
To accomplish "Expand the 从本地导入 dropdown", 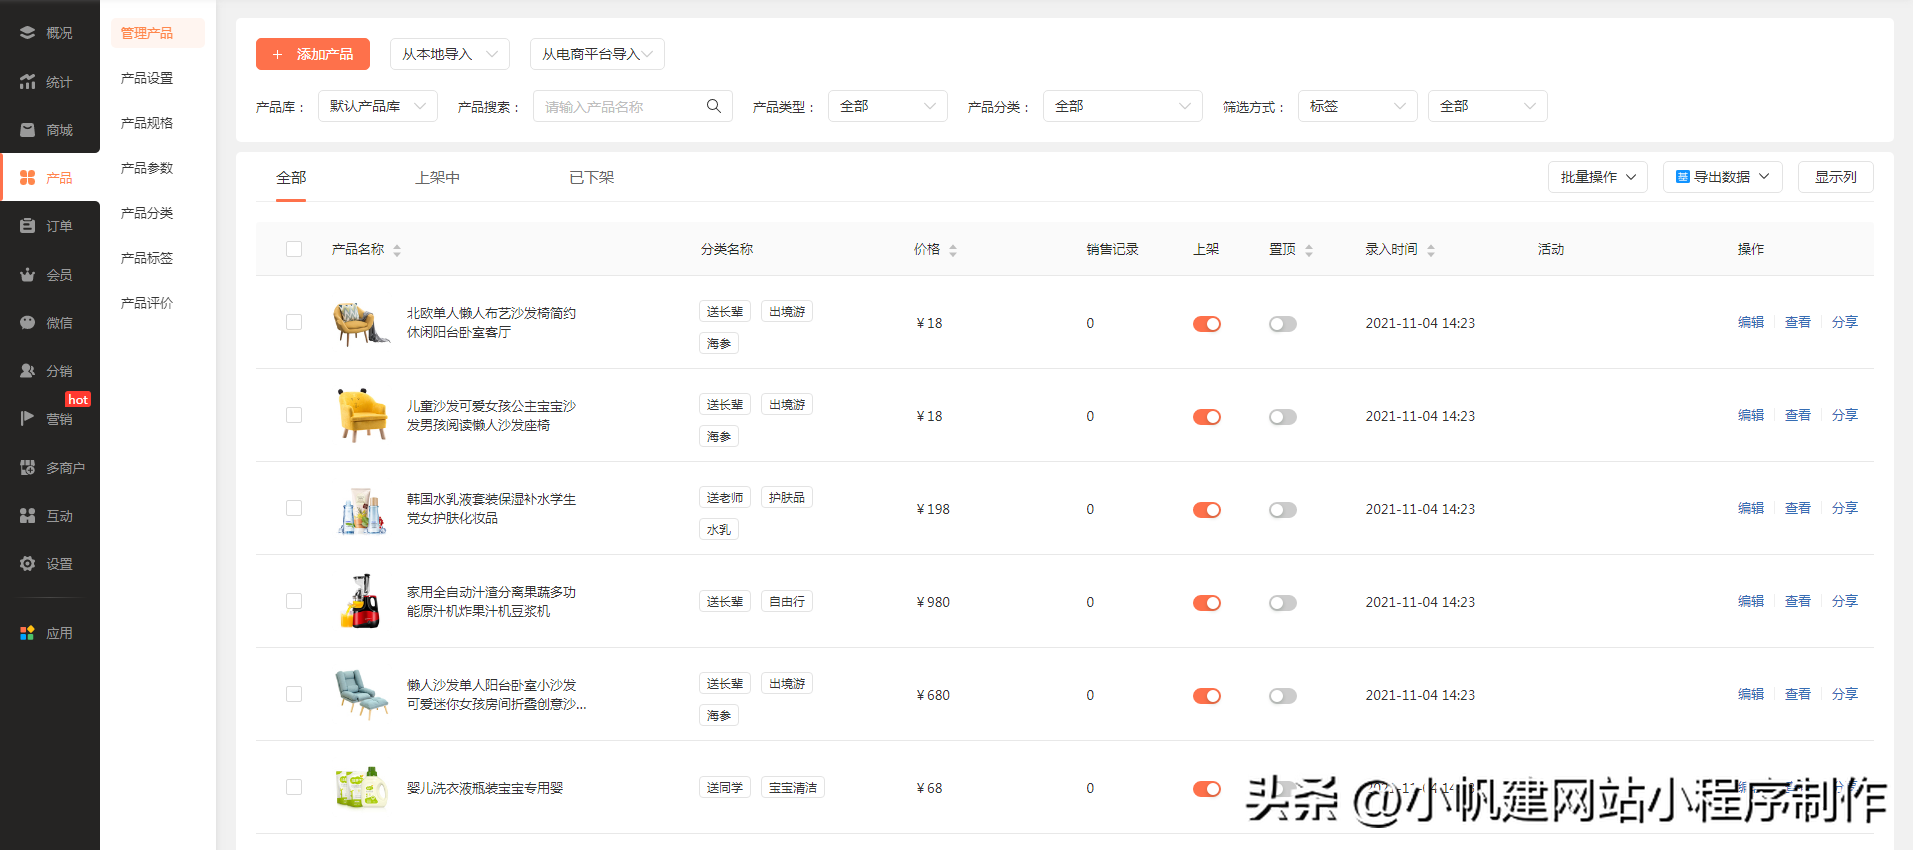I will click(449, 54).
